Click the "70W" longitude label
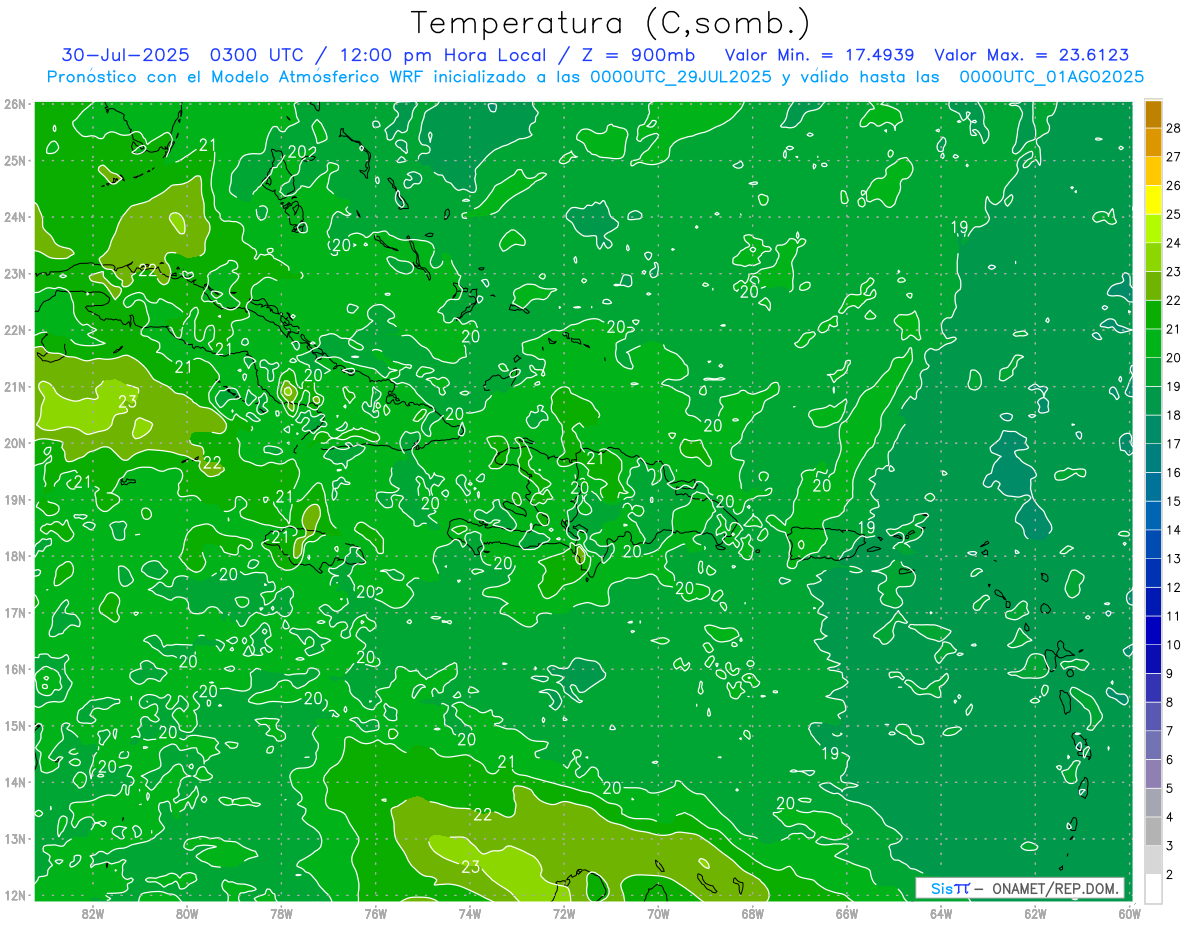The image size is (1200, 927). click(x=658, y=913)
